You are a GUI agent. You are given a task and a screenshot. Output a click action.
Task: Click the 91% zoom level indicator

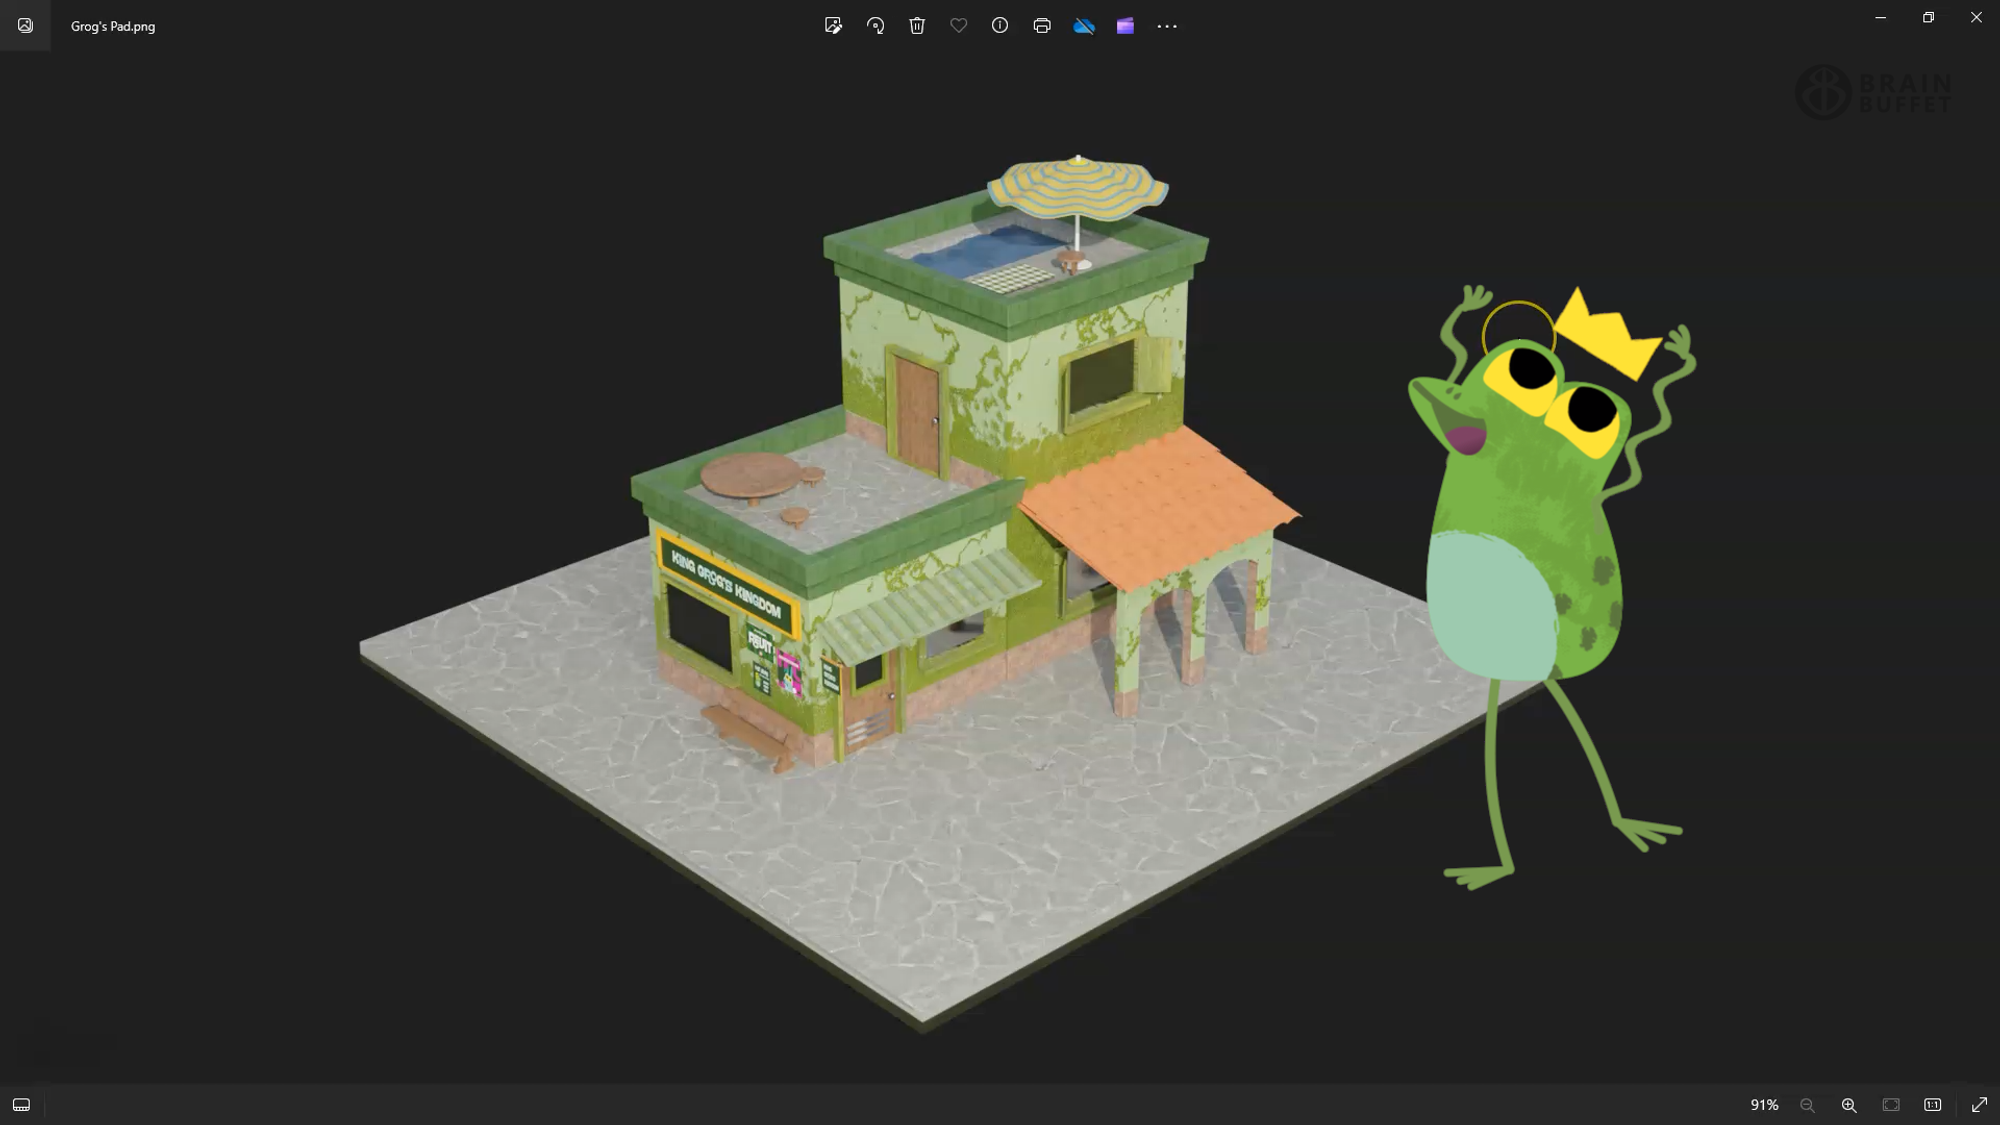click(x=1765, y=1105)
